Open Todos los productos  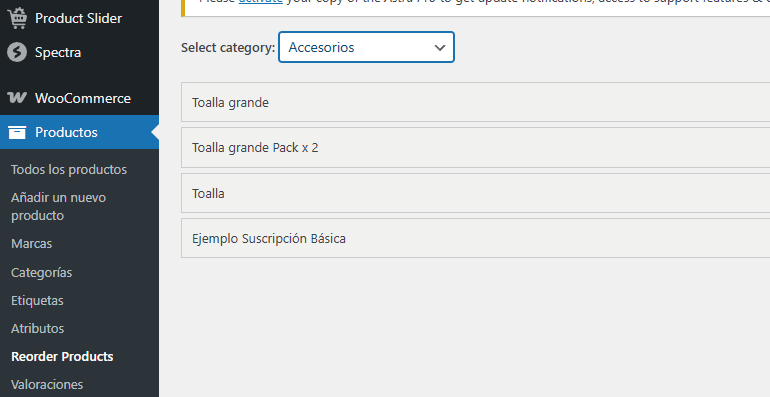(69, 170)
